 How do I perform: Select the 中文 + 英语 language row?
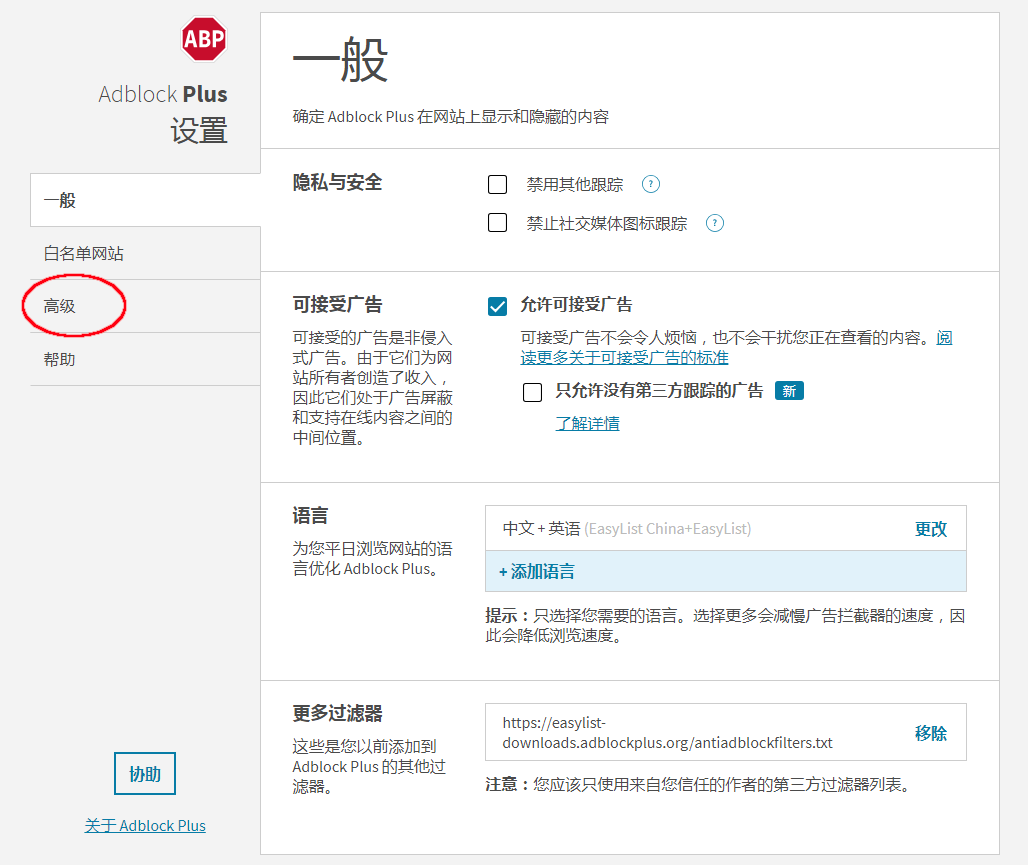[x=726, y=528]
